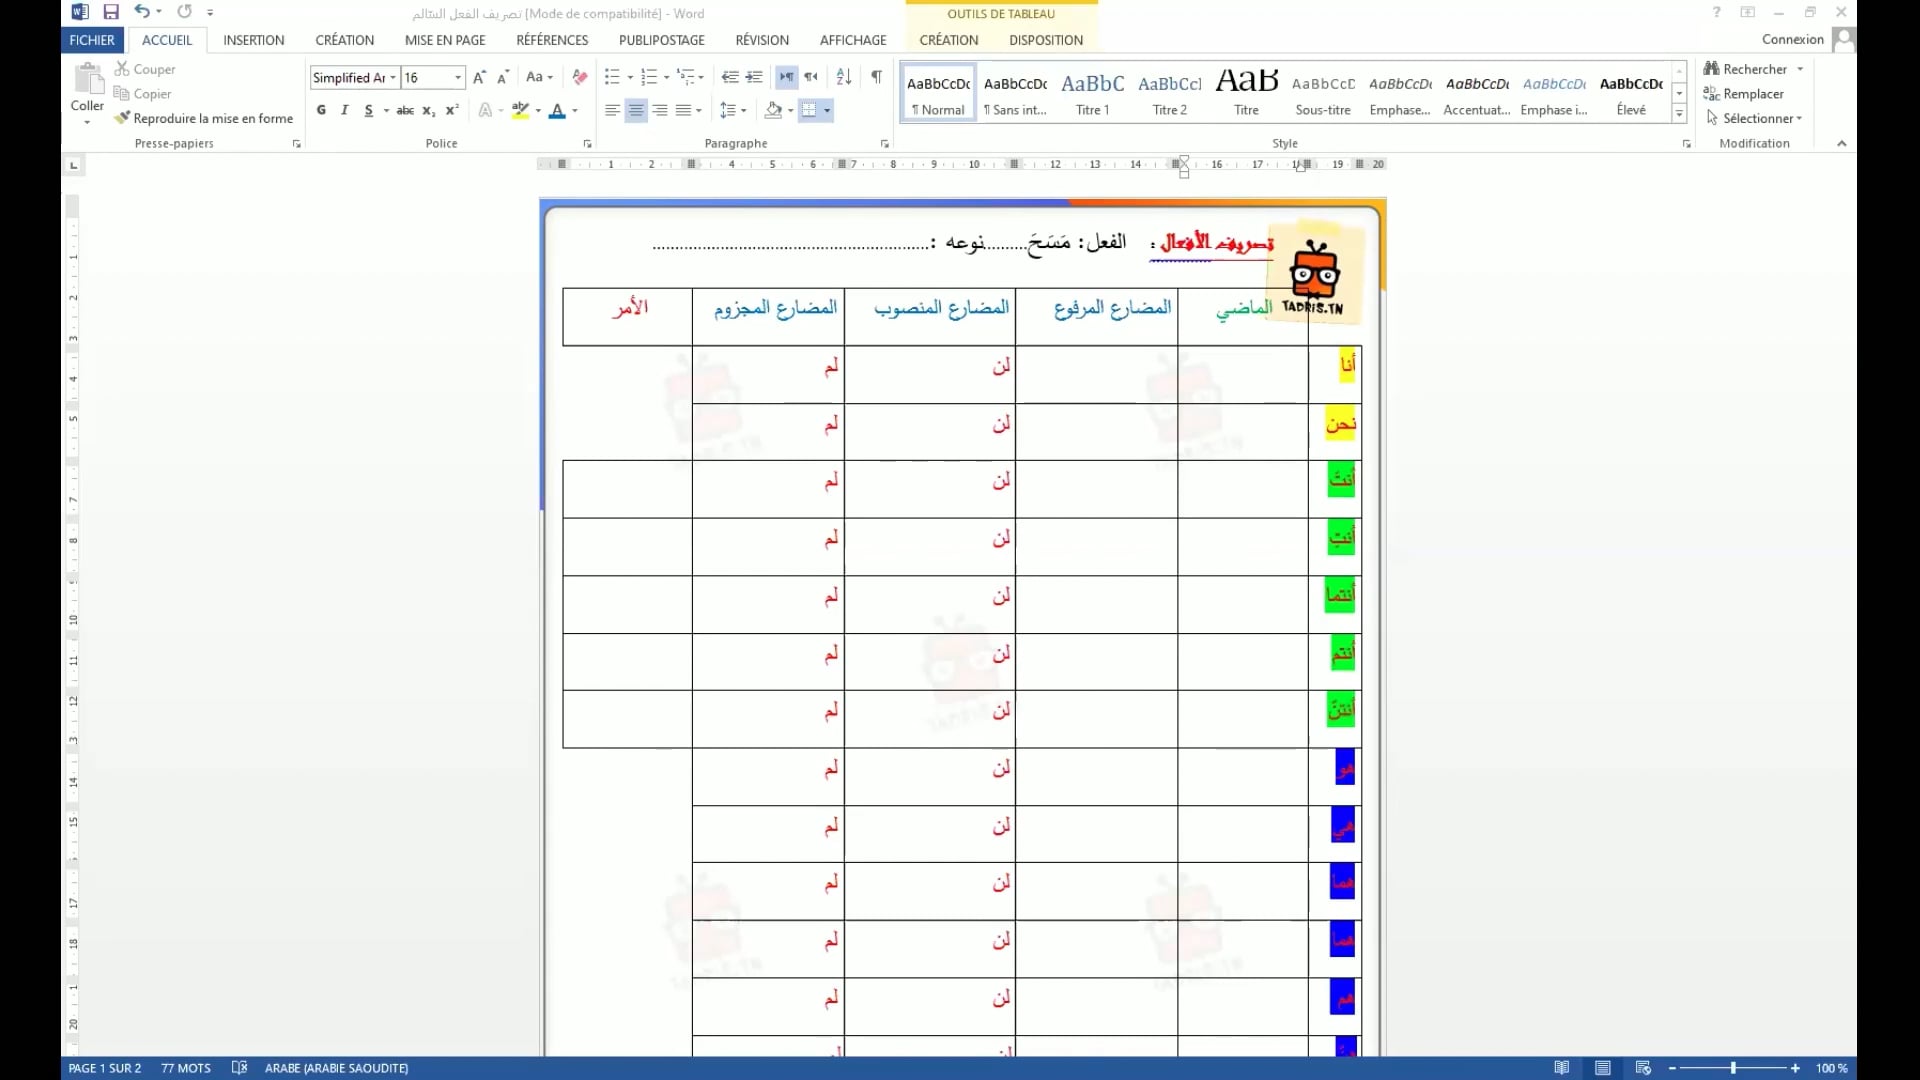The width and height of the screenshot is (1920, 1080).
Task: Open the INSERTION ribbon tab
Action: pos(253,40)
